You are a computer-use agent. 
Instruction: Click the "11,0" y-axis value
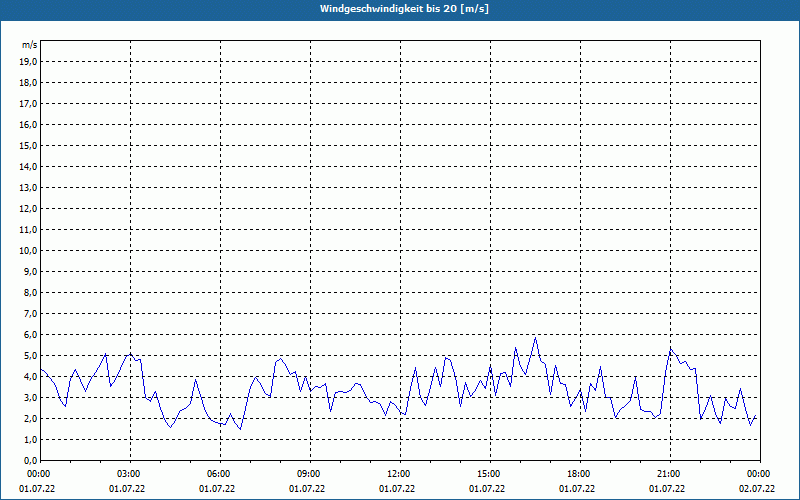coord(28,230)
